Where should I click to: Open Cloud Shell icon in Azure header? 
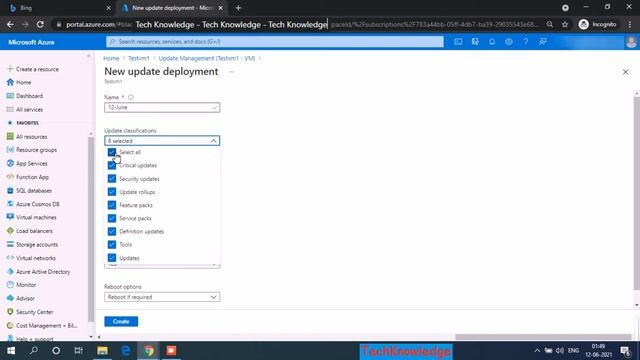coord(458,42)
